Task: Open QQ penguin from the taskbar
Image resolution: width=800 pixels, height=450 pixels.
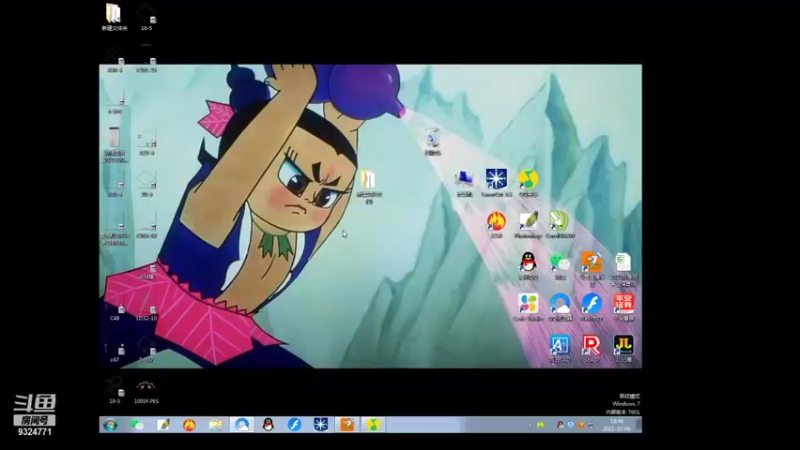Action: 268,424
